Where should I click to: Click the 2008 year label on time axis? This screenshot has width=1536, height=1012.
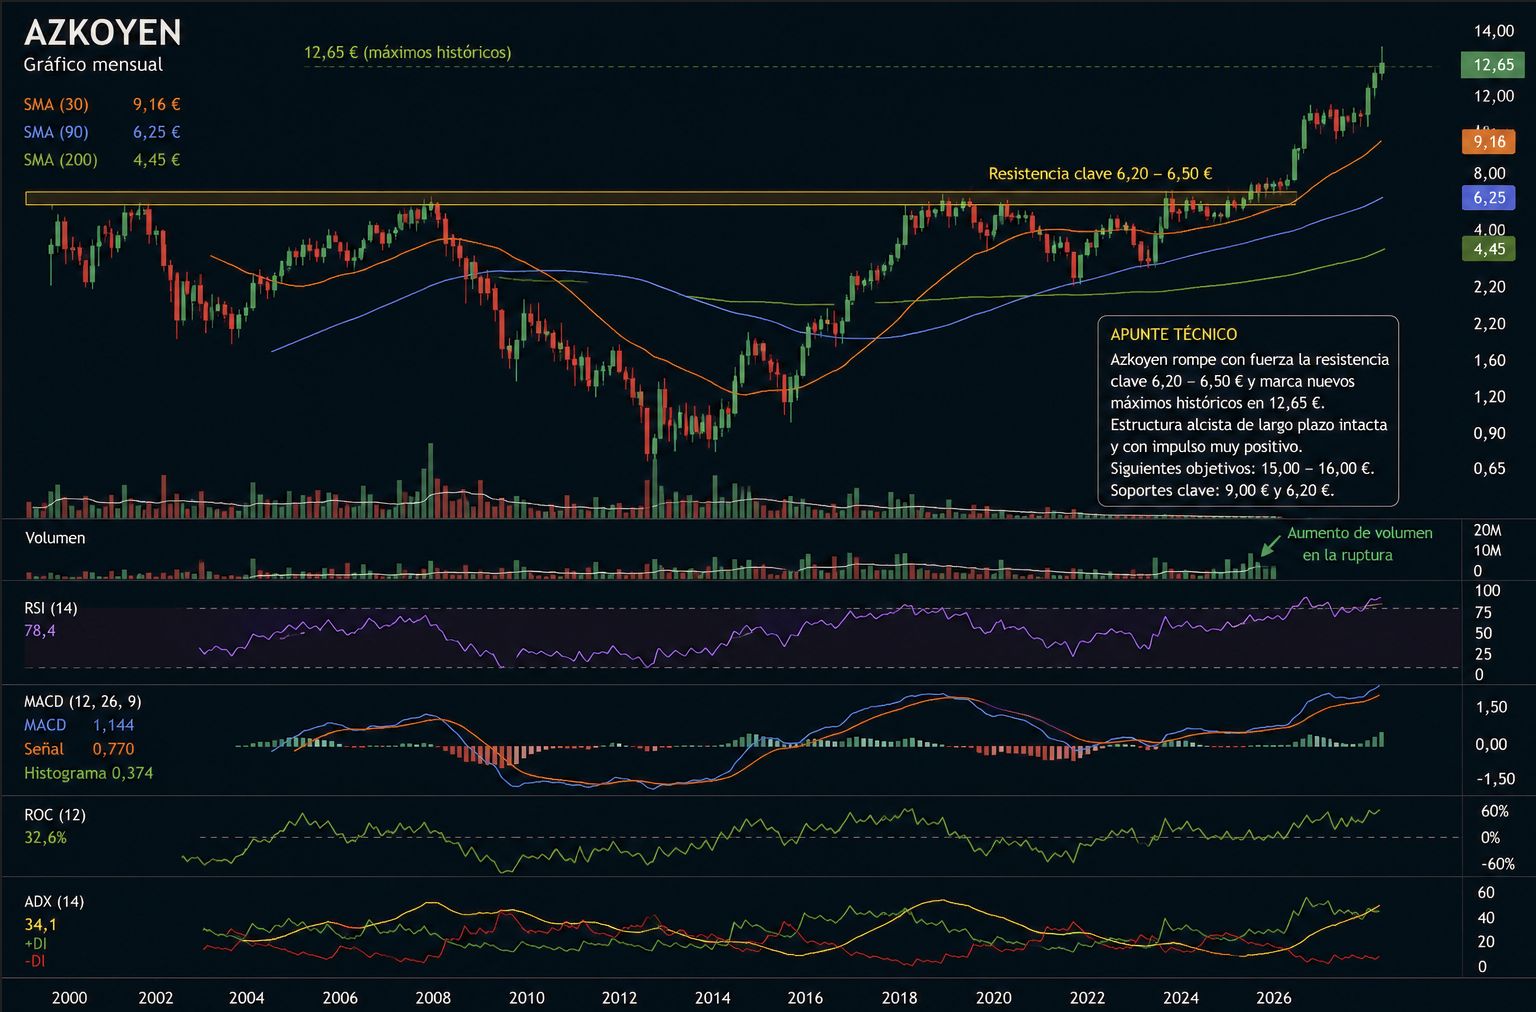(x=433, y=998)
